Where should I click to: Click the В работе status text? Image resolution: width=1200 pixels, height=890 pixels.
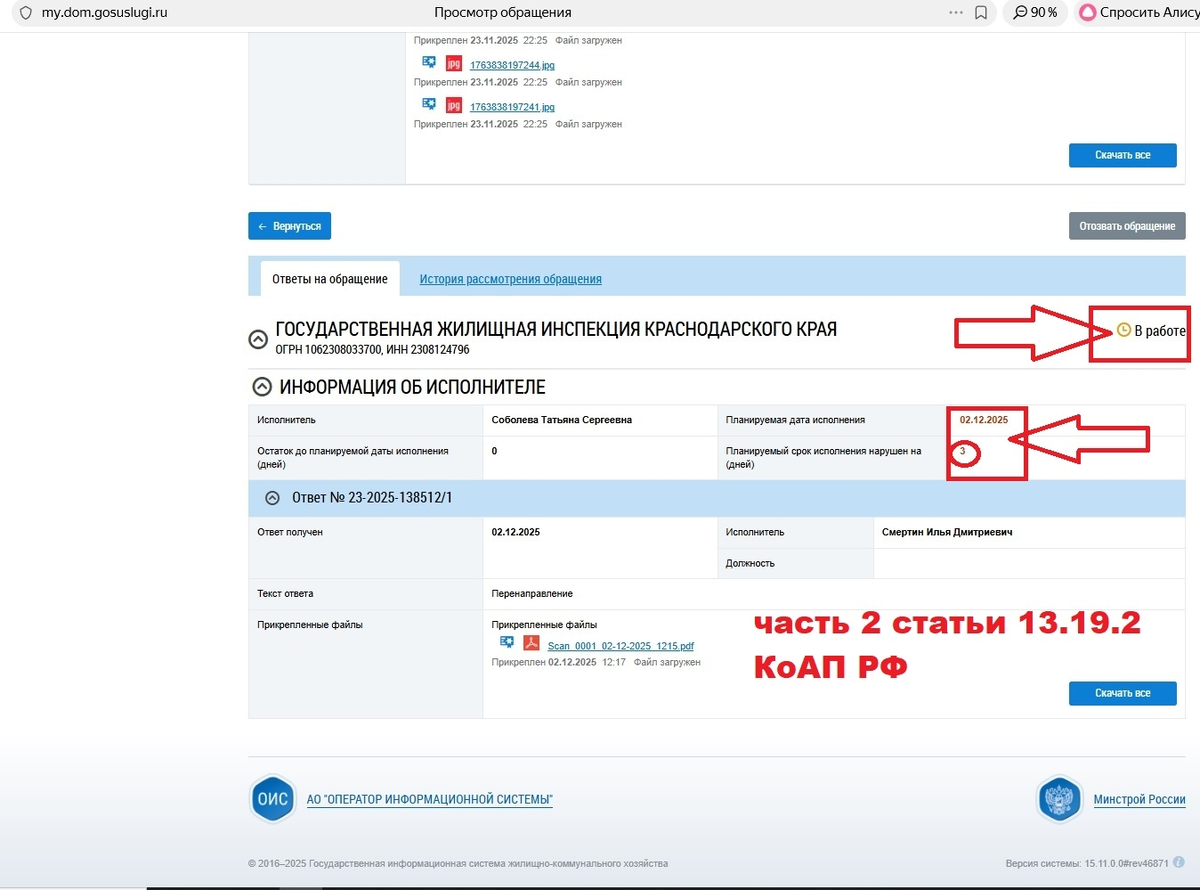click(1160, 331)
